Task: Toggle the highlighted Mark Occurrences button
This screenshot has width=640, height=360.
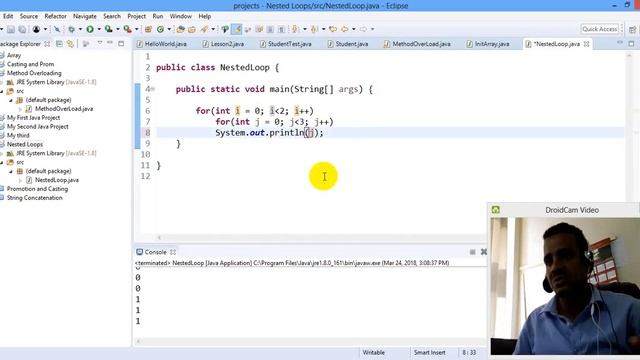Action: [x=236, y=29]
